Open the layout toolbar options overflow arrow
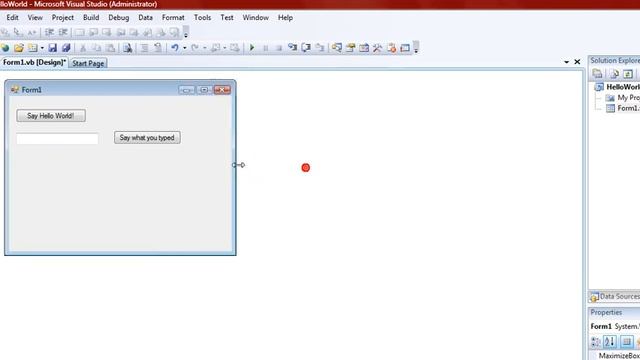The width and height of the screenshot is (640, 360). (186, 32)
